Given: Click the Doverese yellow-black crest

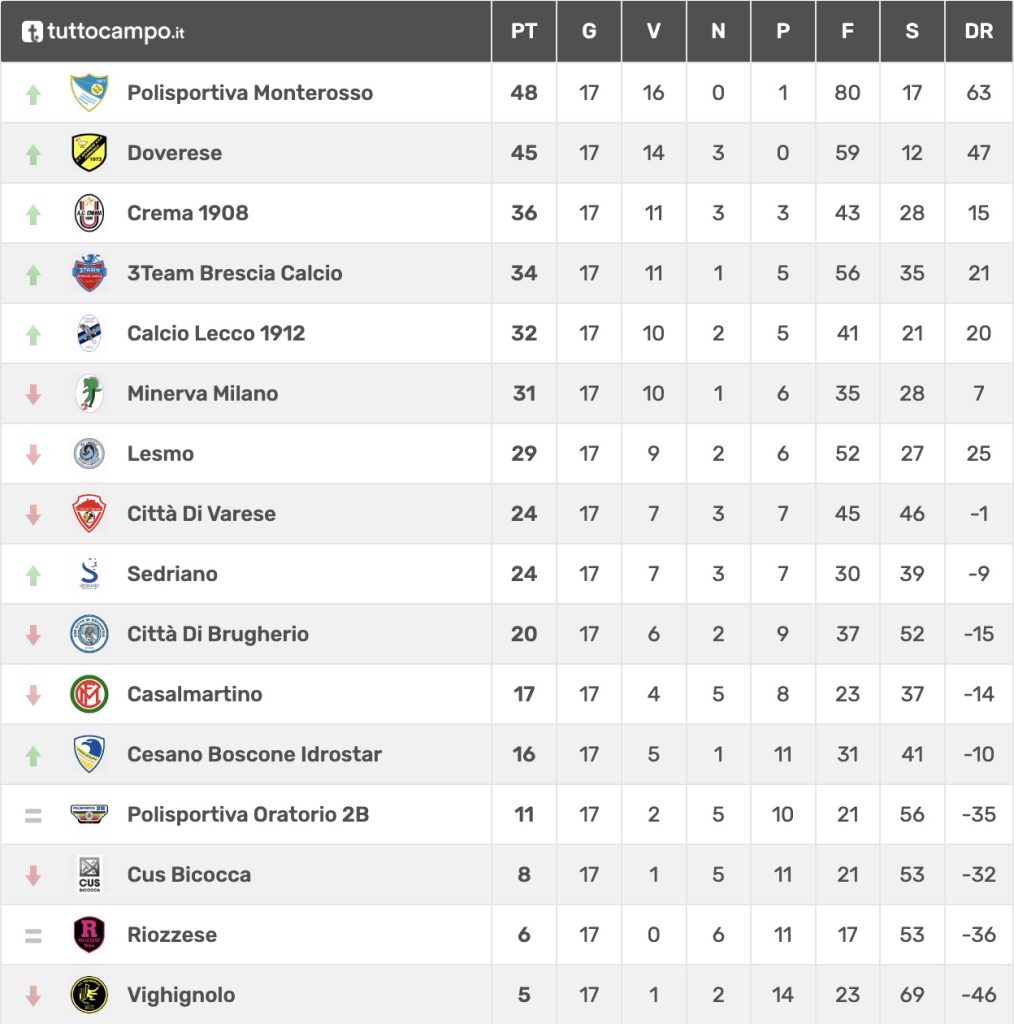Looking at the screenshot, I should [x=89, y=153].
